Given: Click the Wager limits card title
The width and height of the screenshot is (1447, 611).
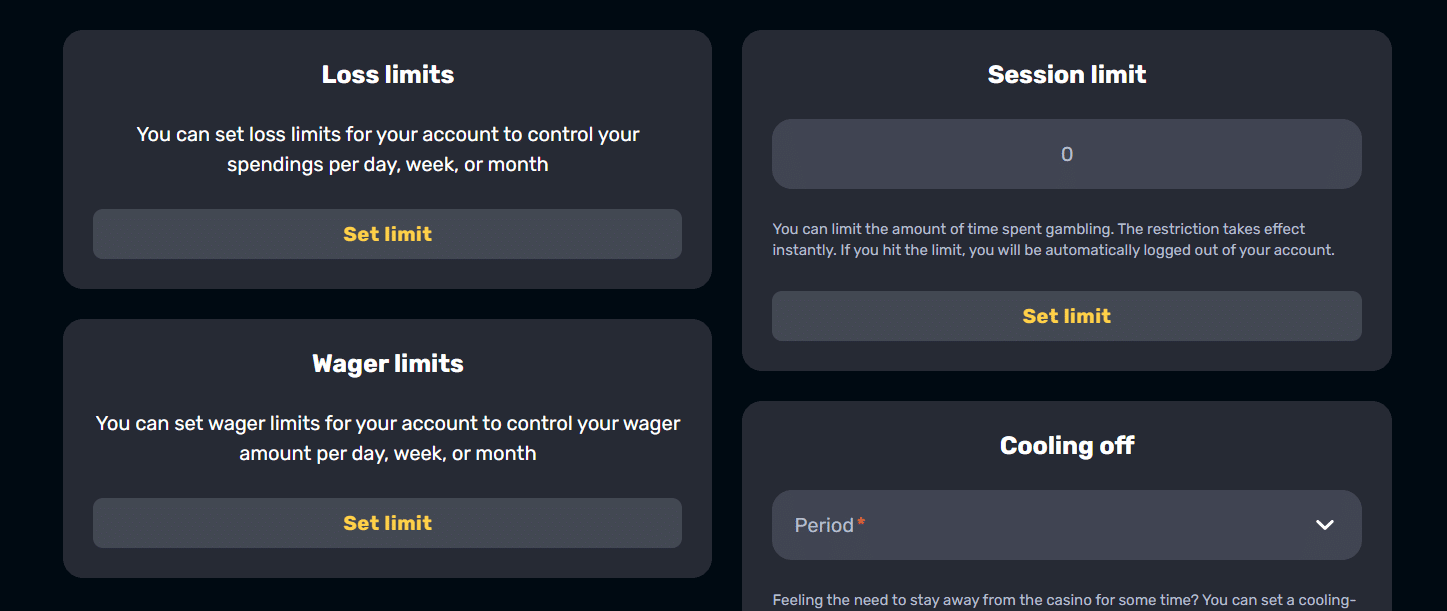Looking at the screenshot, I should [x=387, y=363].
